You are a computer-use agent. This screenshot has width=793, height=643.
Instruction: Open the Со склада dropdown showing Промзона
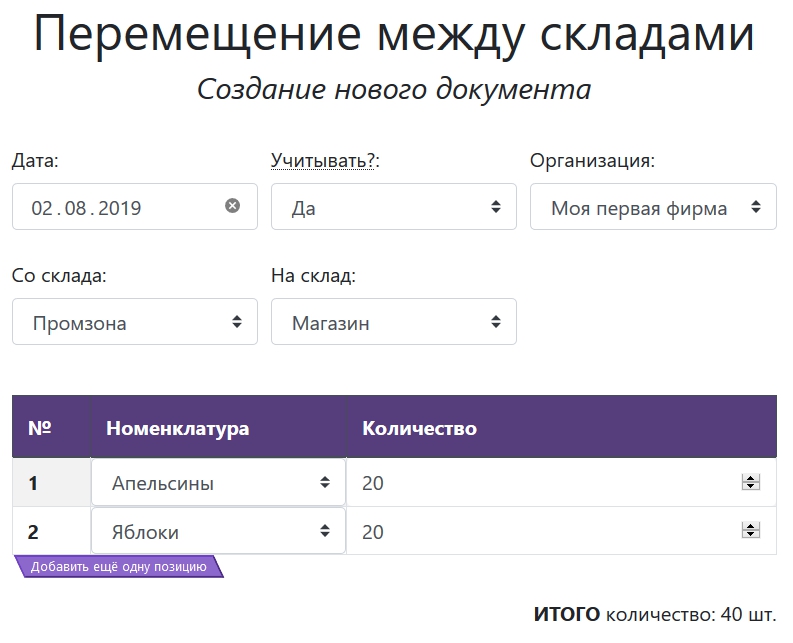coord(135,322)
